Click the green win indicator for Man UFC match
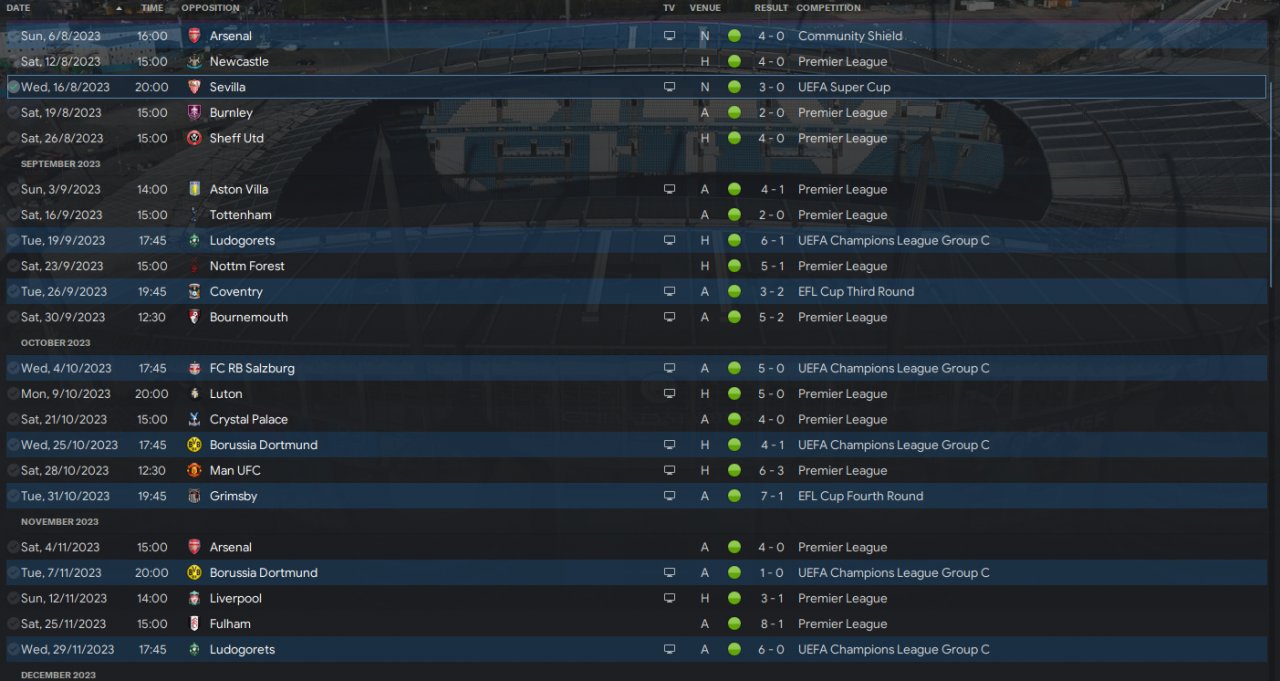The width and height of the screenshot is (1280, 681). (x=734, y=470)
